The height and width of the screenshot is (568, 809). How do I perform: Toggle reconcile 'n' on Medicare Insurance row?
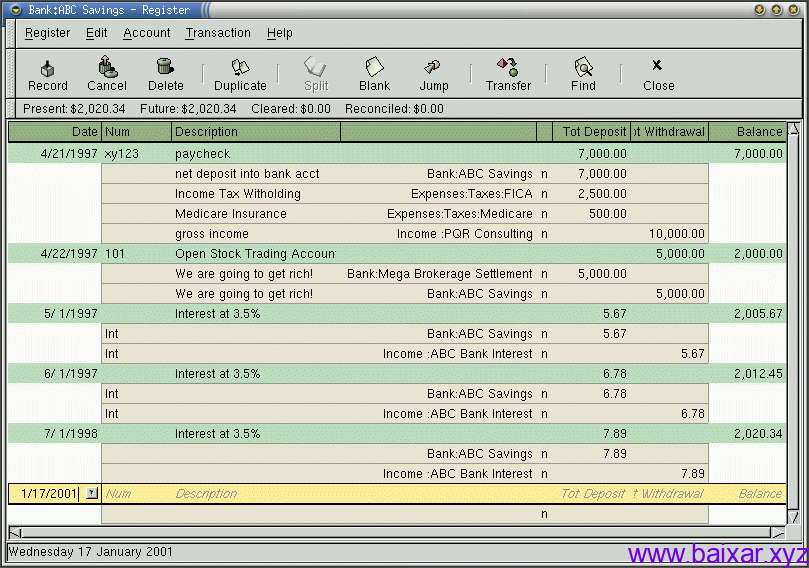tap(544, 214)
